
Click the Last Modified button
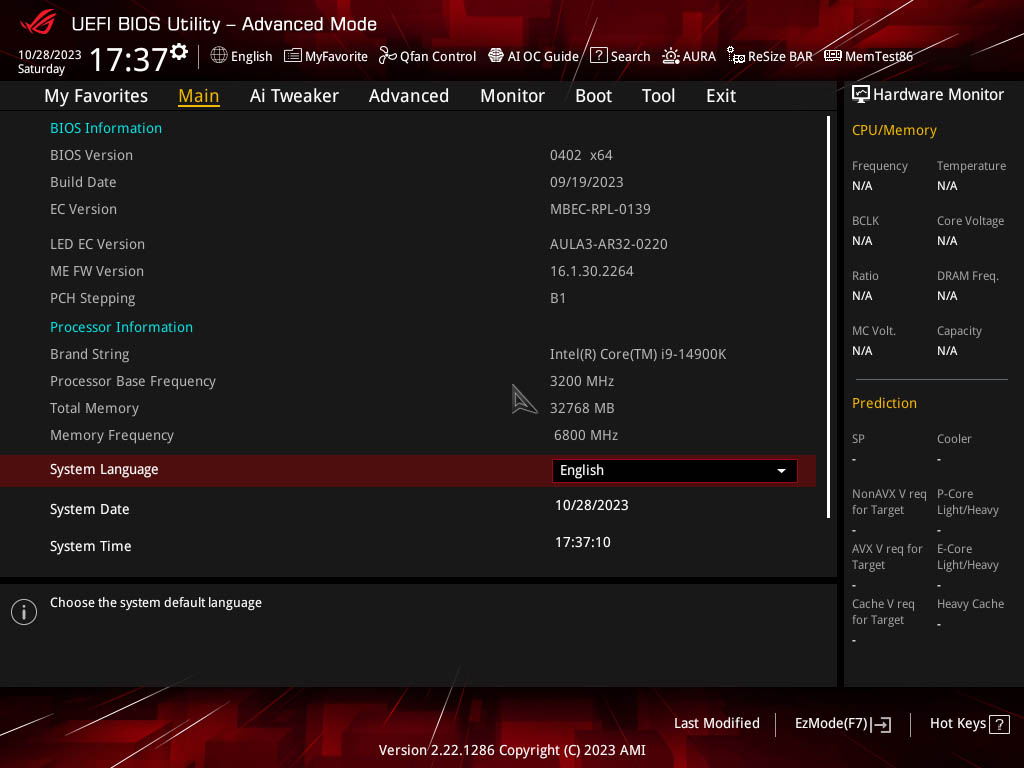click(x=716, y=724)
